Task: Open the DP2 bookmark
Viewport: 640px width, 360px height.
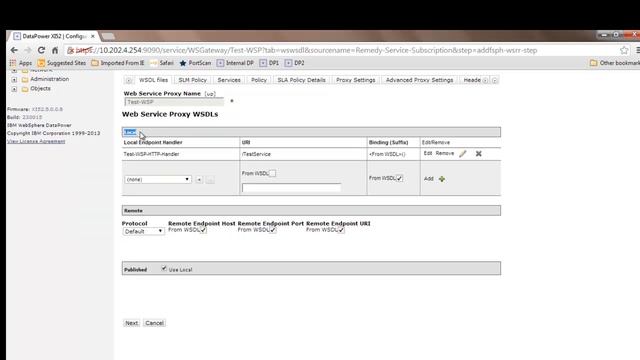Action: [x=295, y=63]
